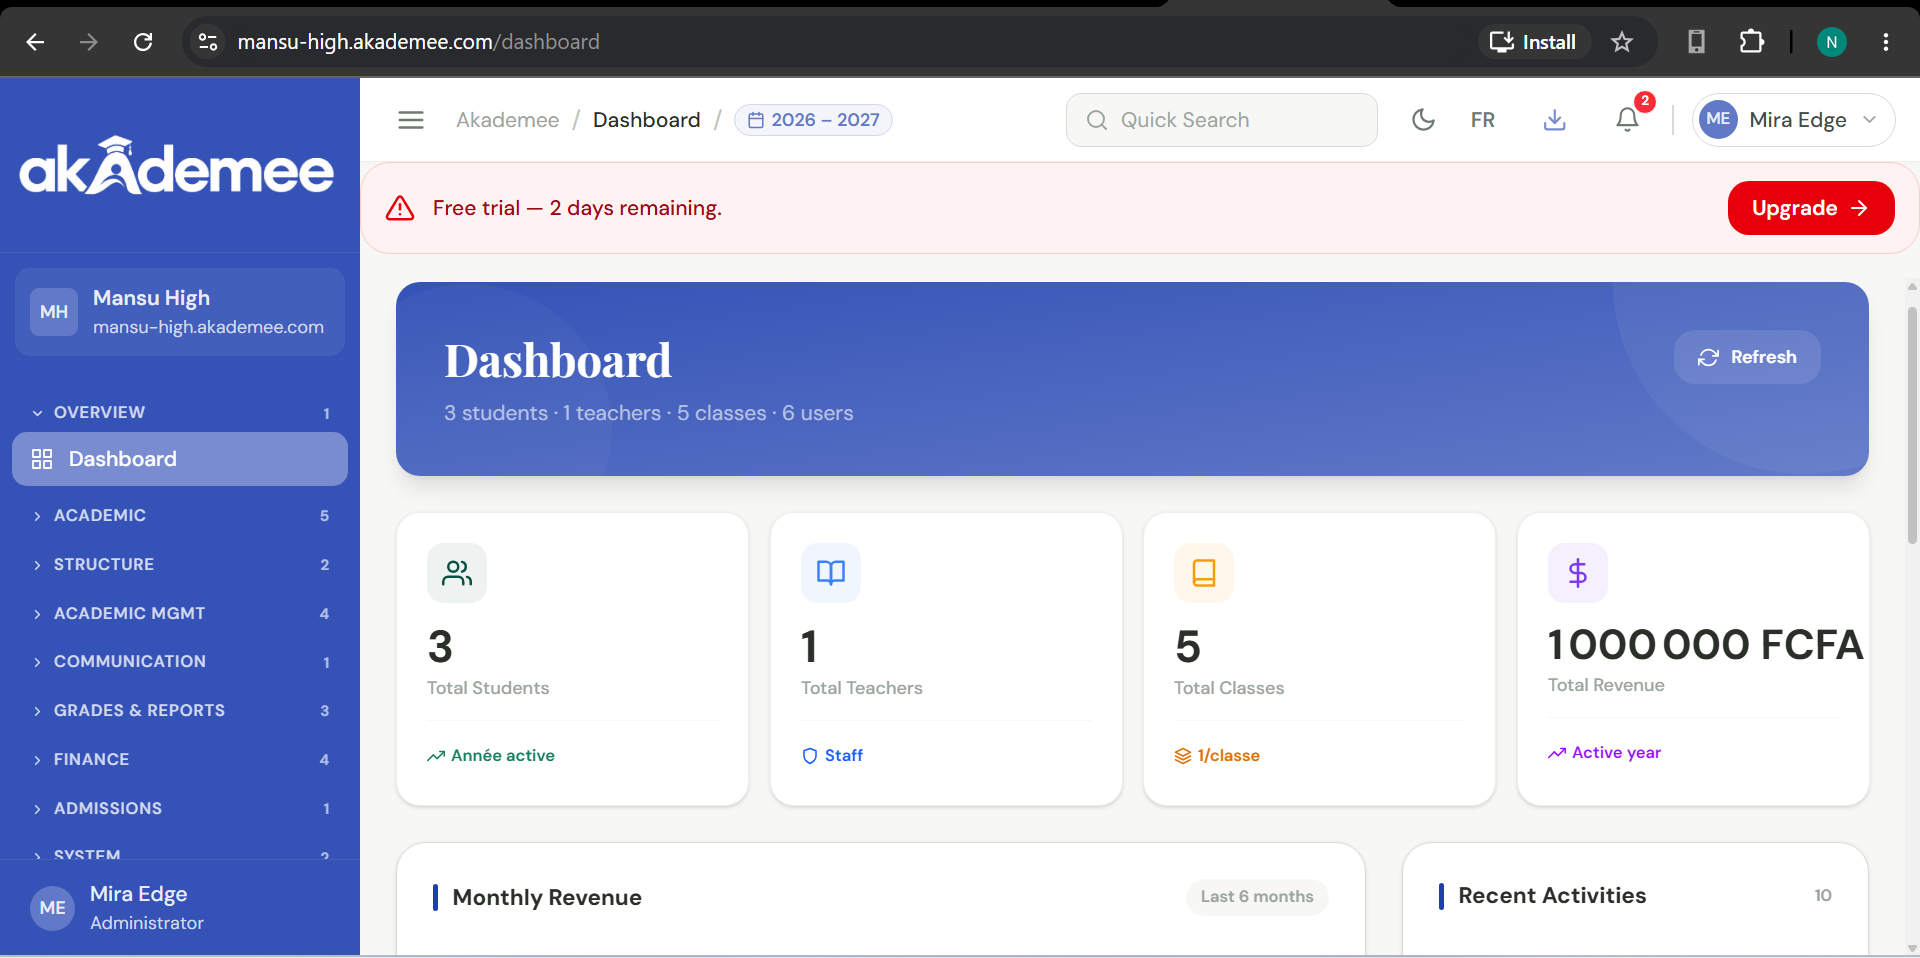1920x958 pixels.
Task: Click the students icon on the Total Students card
Action: coord(457,573)
